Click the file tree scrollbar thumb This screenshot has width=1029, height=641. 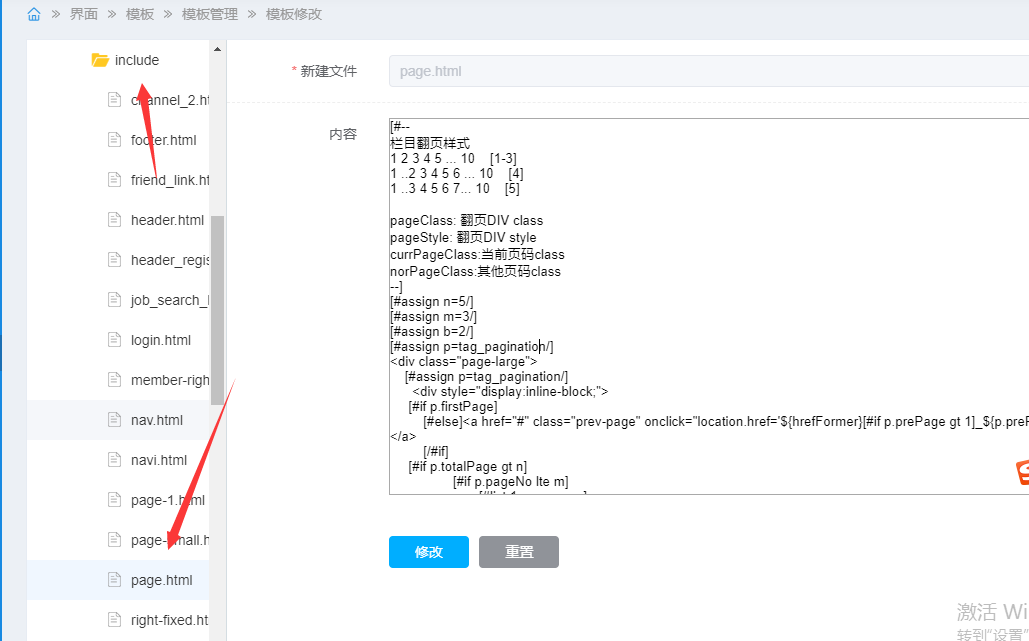pos(217,310)
